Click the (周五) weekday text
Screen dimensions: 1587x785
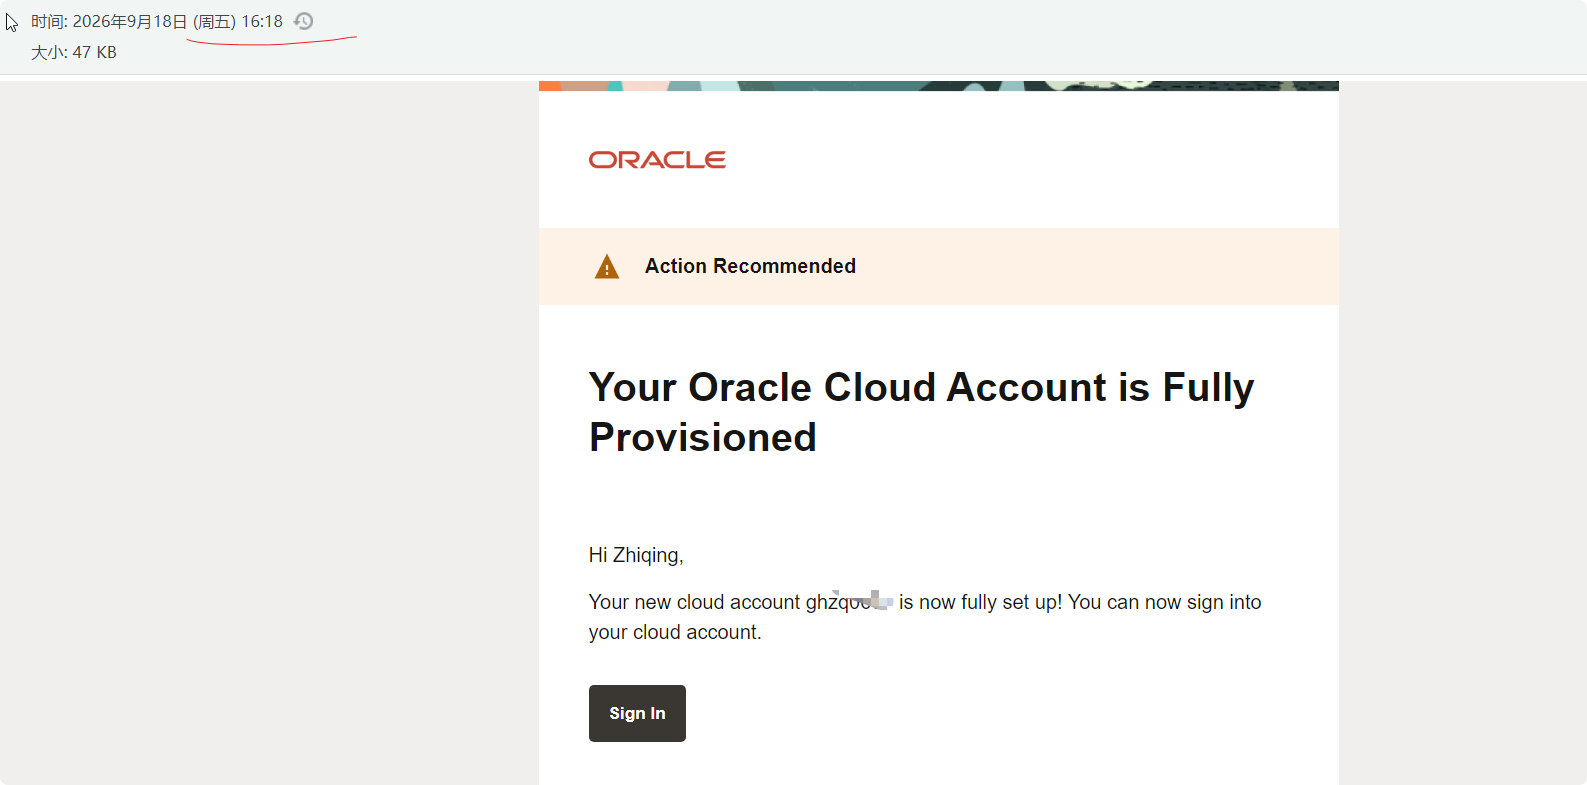[214, 22]
